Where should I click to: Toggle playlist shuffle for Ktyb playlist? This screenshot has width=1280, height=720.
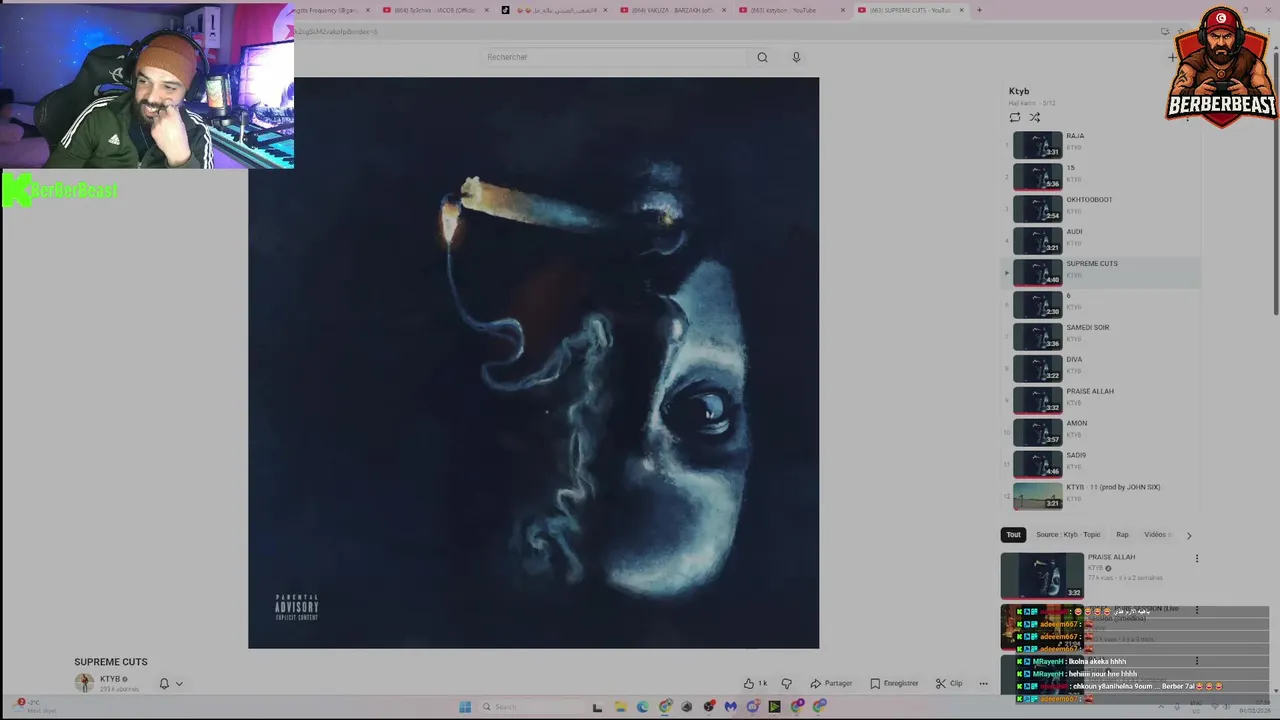[x=1035, y=117]
